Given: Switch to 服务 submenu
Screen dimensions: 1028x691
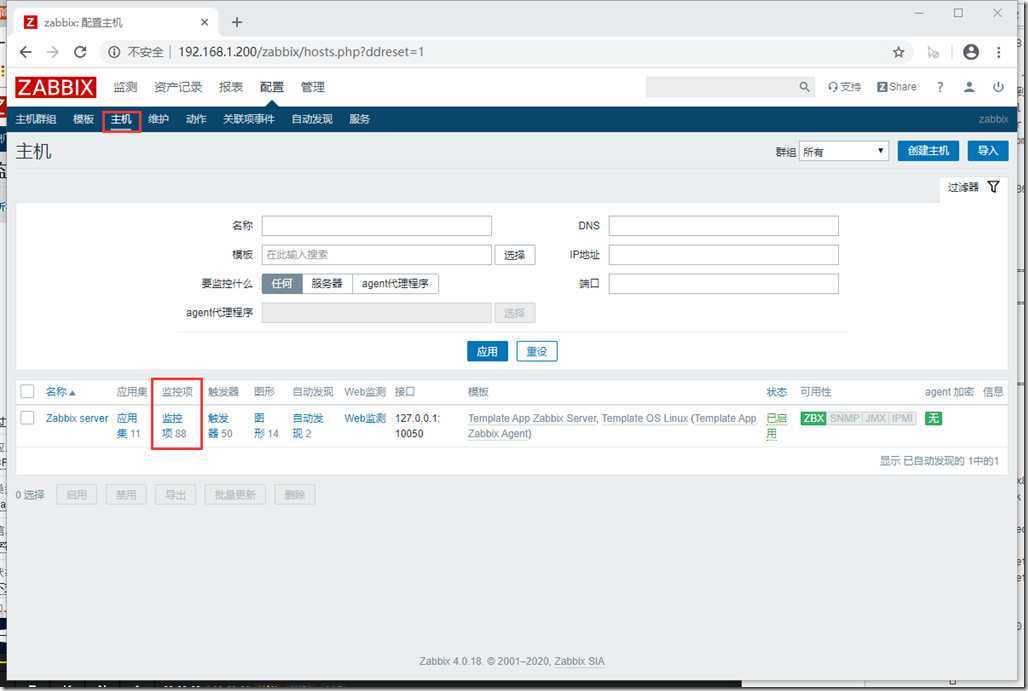Looking at the screenshot, I should (359, 119).
